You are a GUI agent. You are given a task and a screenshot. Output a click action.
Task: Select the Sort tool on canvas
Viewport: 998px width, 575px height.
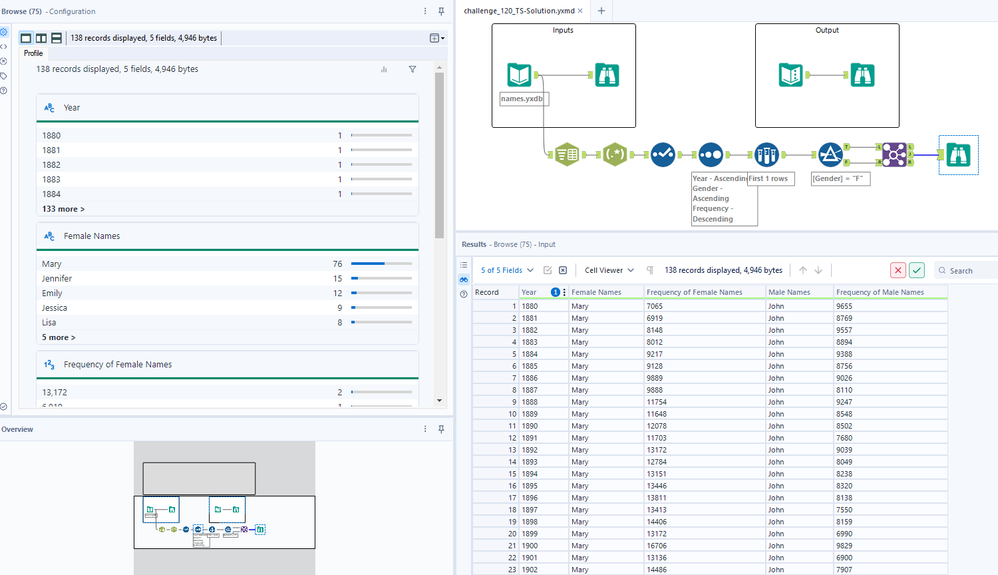click(710, 155)
